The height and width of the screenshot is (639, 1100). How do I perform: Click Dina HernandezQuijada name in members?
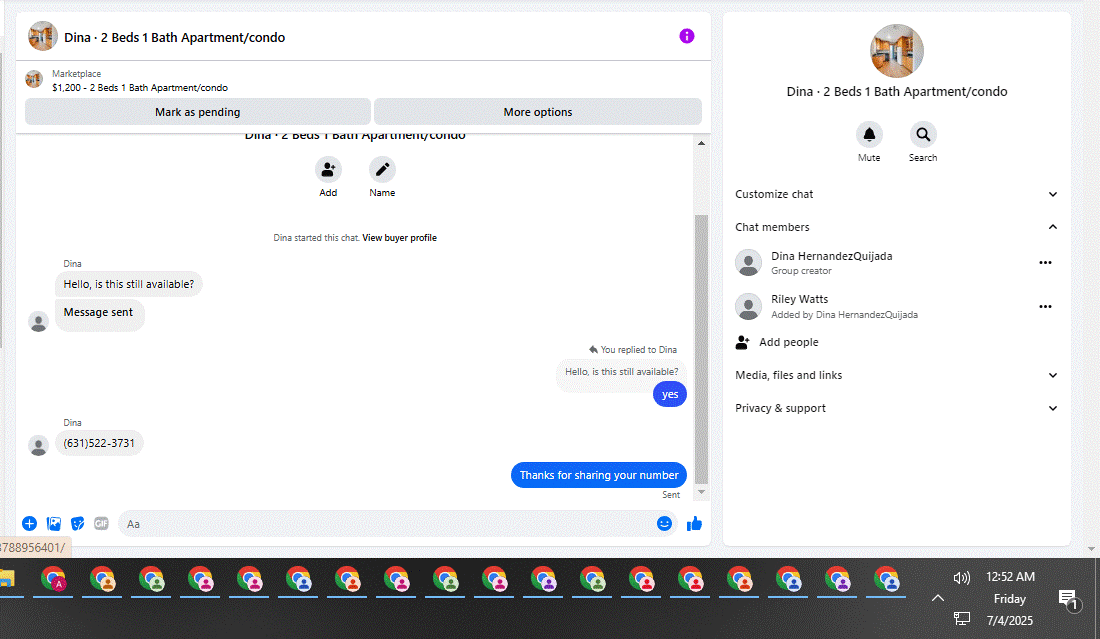pos(831,256)
